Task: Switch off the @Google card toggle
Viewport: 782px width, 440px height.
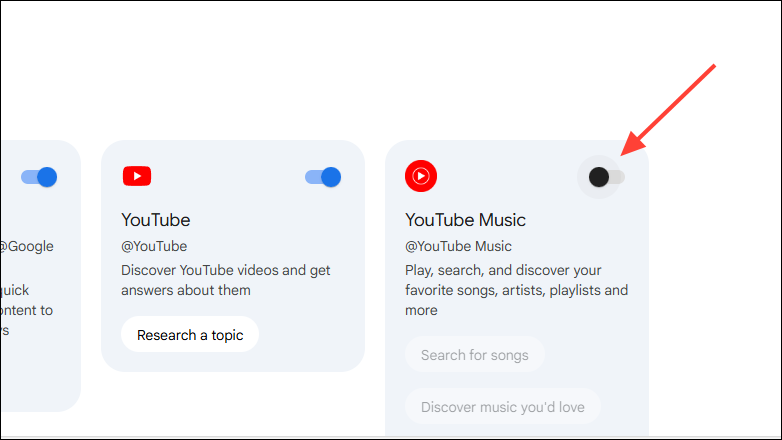Action: click(x=39, y=177)
